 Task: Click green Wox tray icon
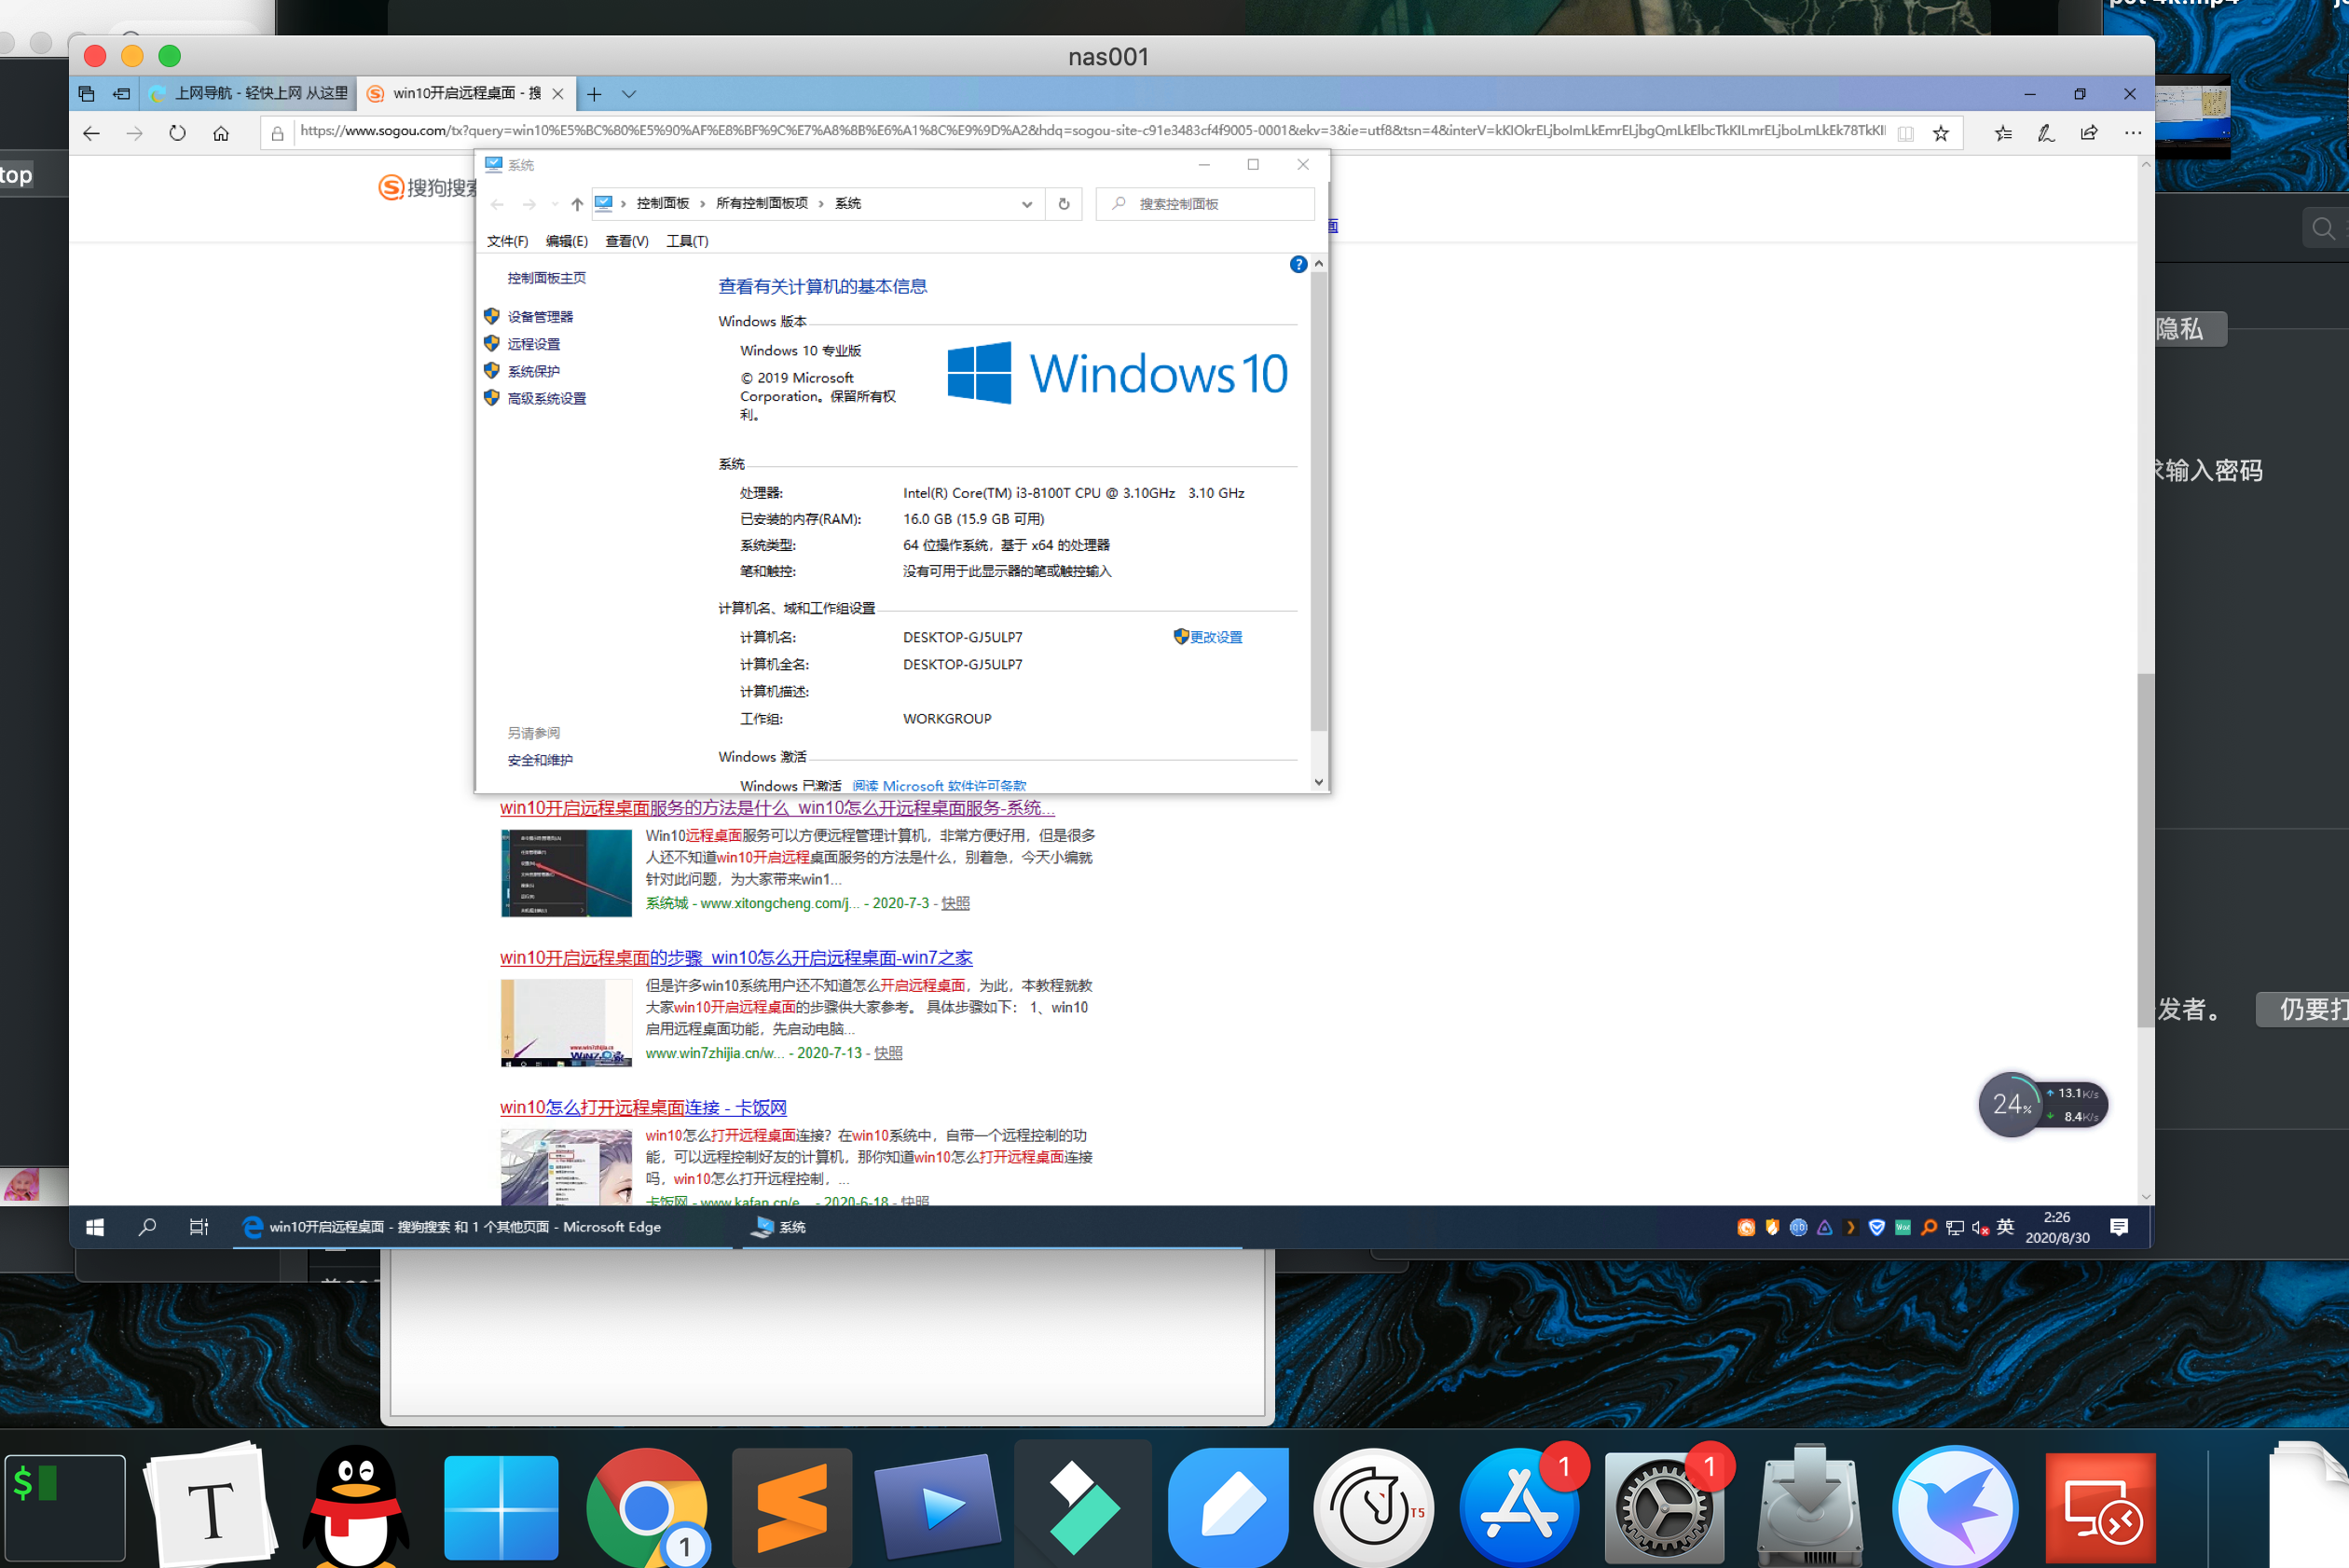(x=1903, y=1227)
